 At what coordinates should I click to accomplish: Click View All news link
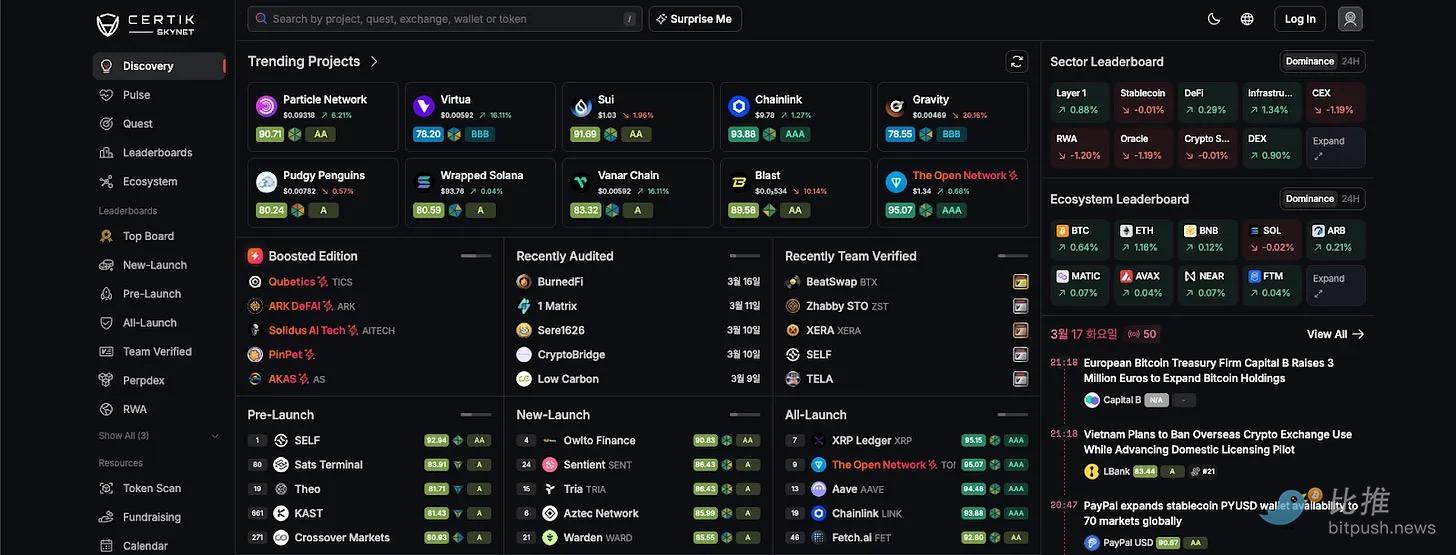pos(1335,334)
